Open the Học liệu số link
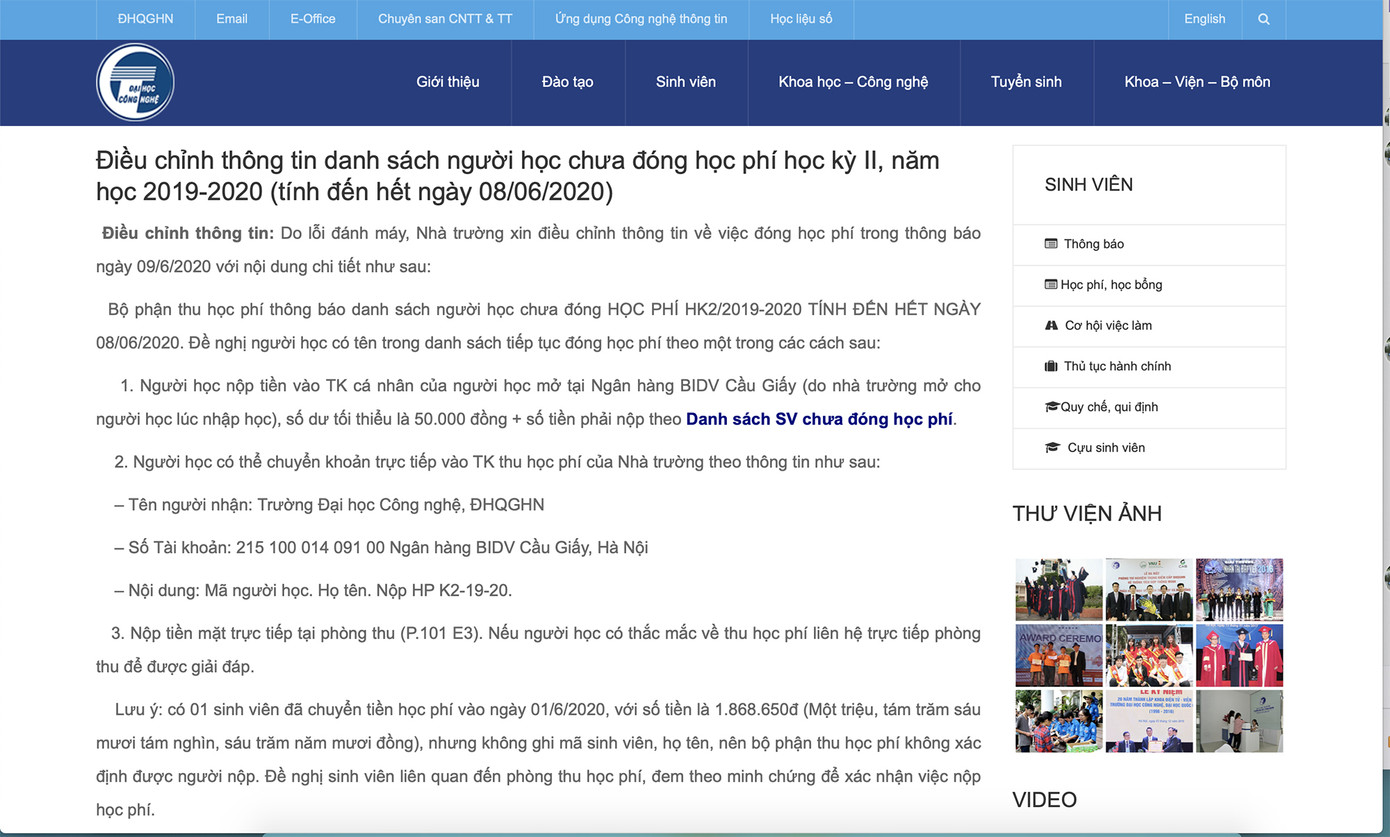The image size is (1390, 837). tap(801, 19)
